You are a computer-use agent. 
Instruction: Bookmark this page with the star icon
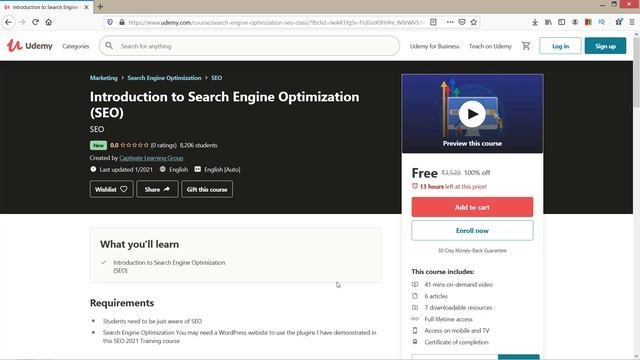coord(473,22)
